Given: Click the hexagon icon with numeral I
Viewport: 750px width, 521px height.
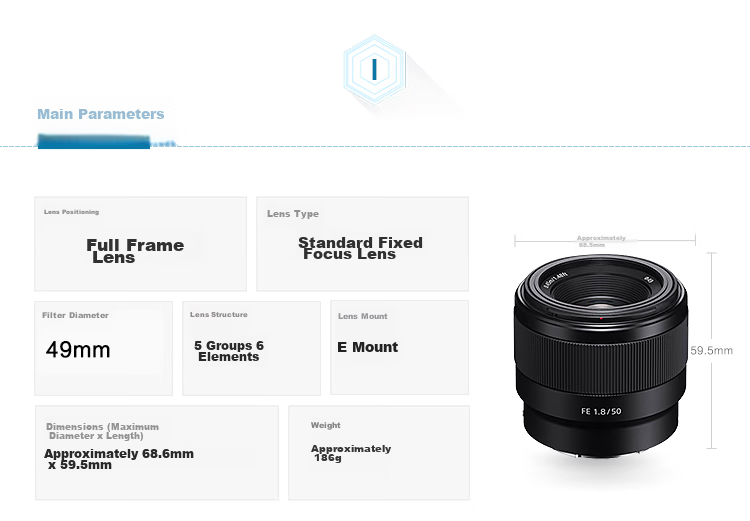Looking at the screenshot, I should (375, 70).
